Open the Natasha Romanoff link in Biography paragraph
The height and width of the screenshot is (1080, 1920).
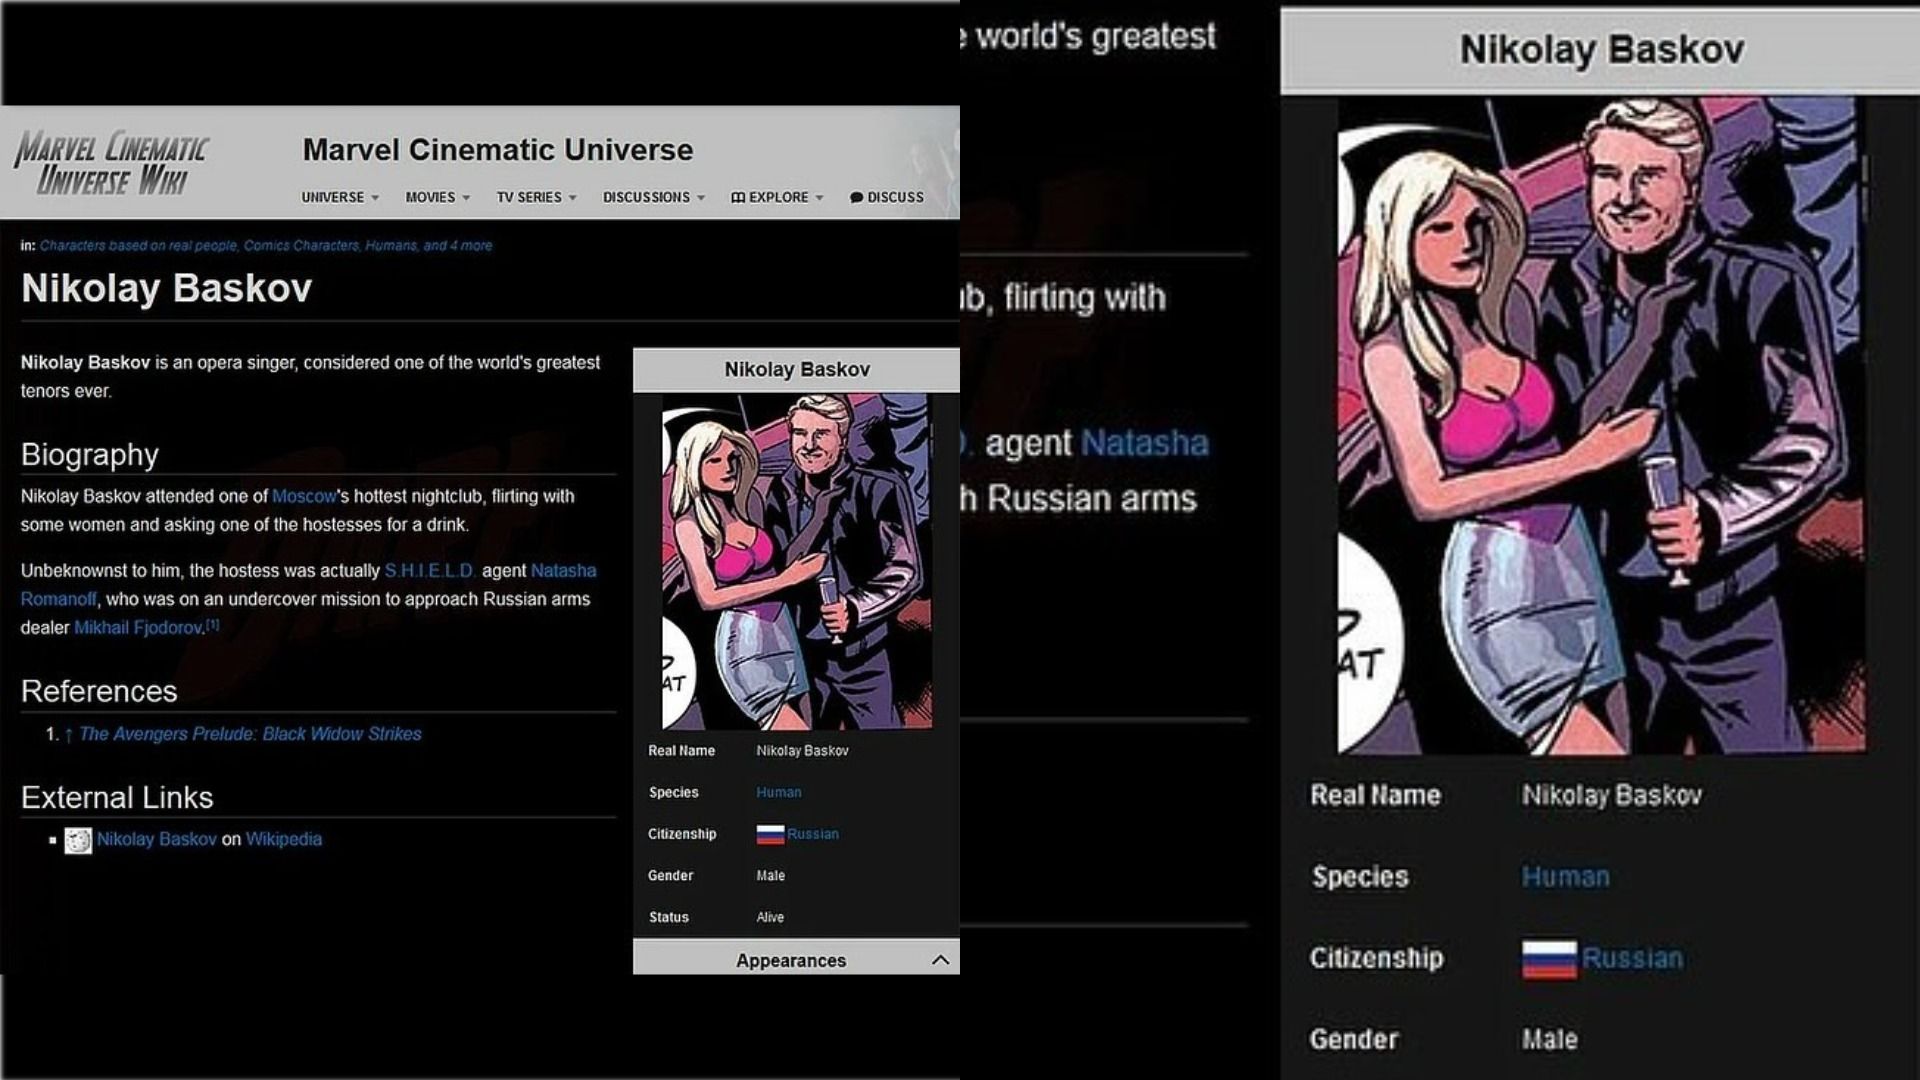tap(563, 570)
